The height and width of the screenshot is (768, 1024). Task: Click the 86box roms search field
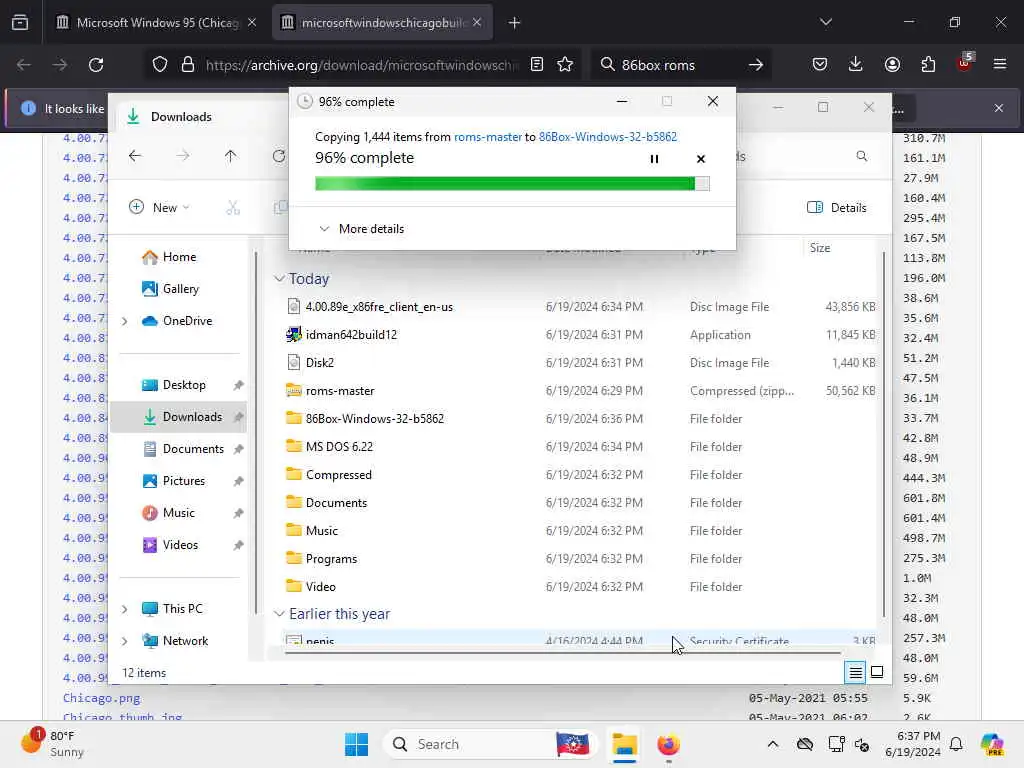click(679, 65)
